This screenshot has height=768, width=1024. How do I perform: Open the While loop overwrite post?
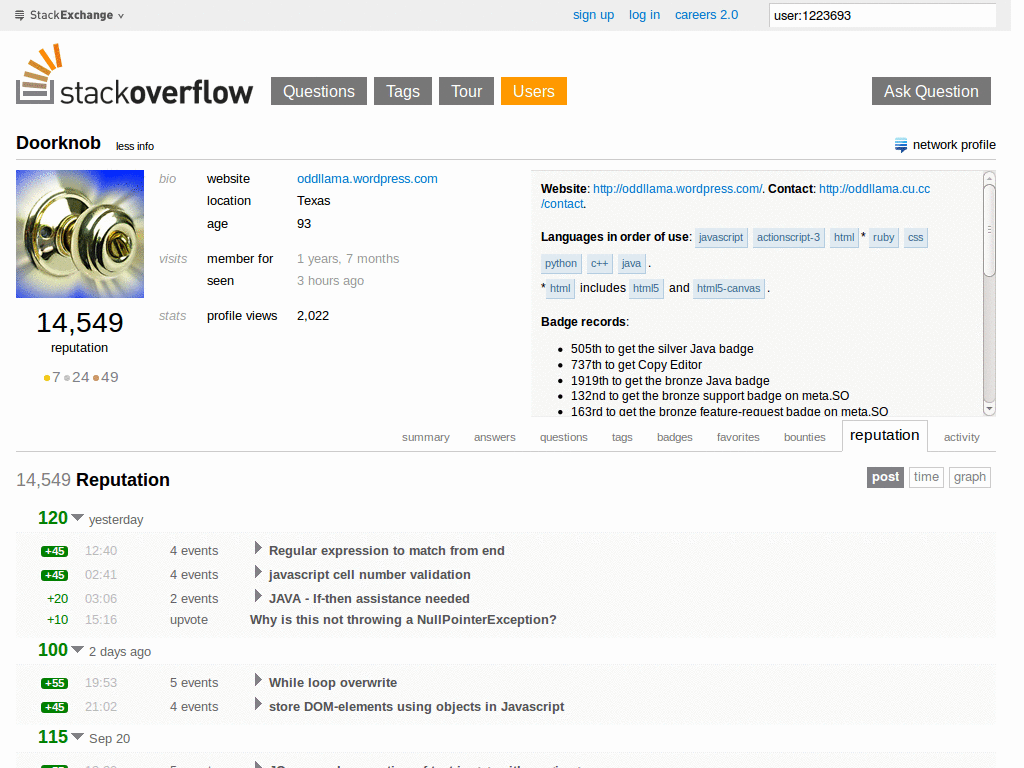(333, 683)
